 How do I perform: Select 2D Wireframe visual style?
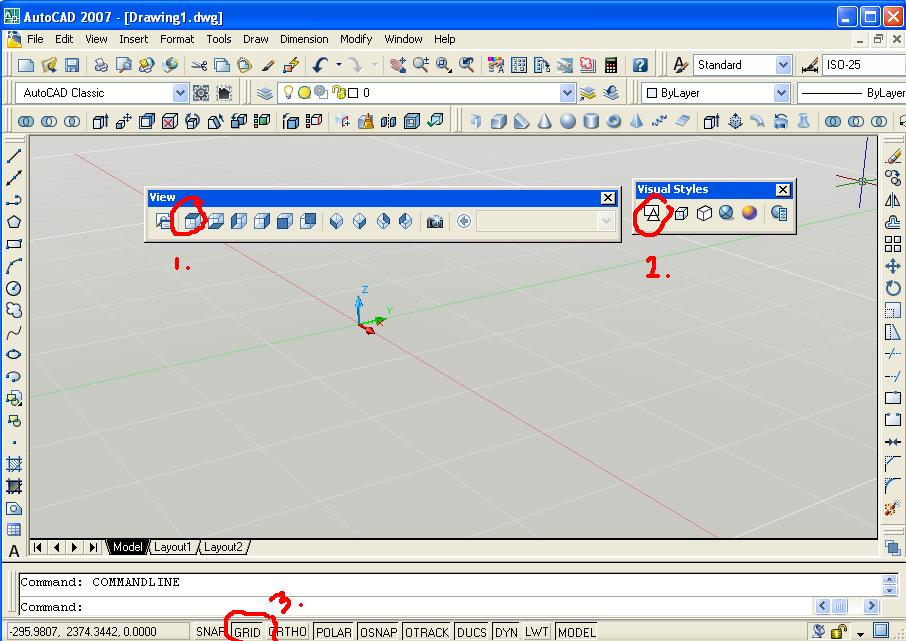(x=652, y=213)
